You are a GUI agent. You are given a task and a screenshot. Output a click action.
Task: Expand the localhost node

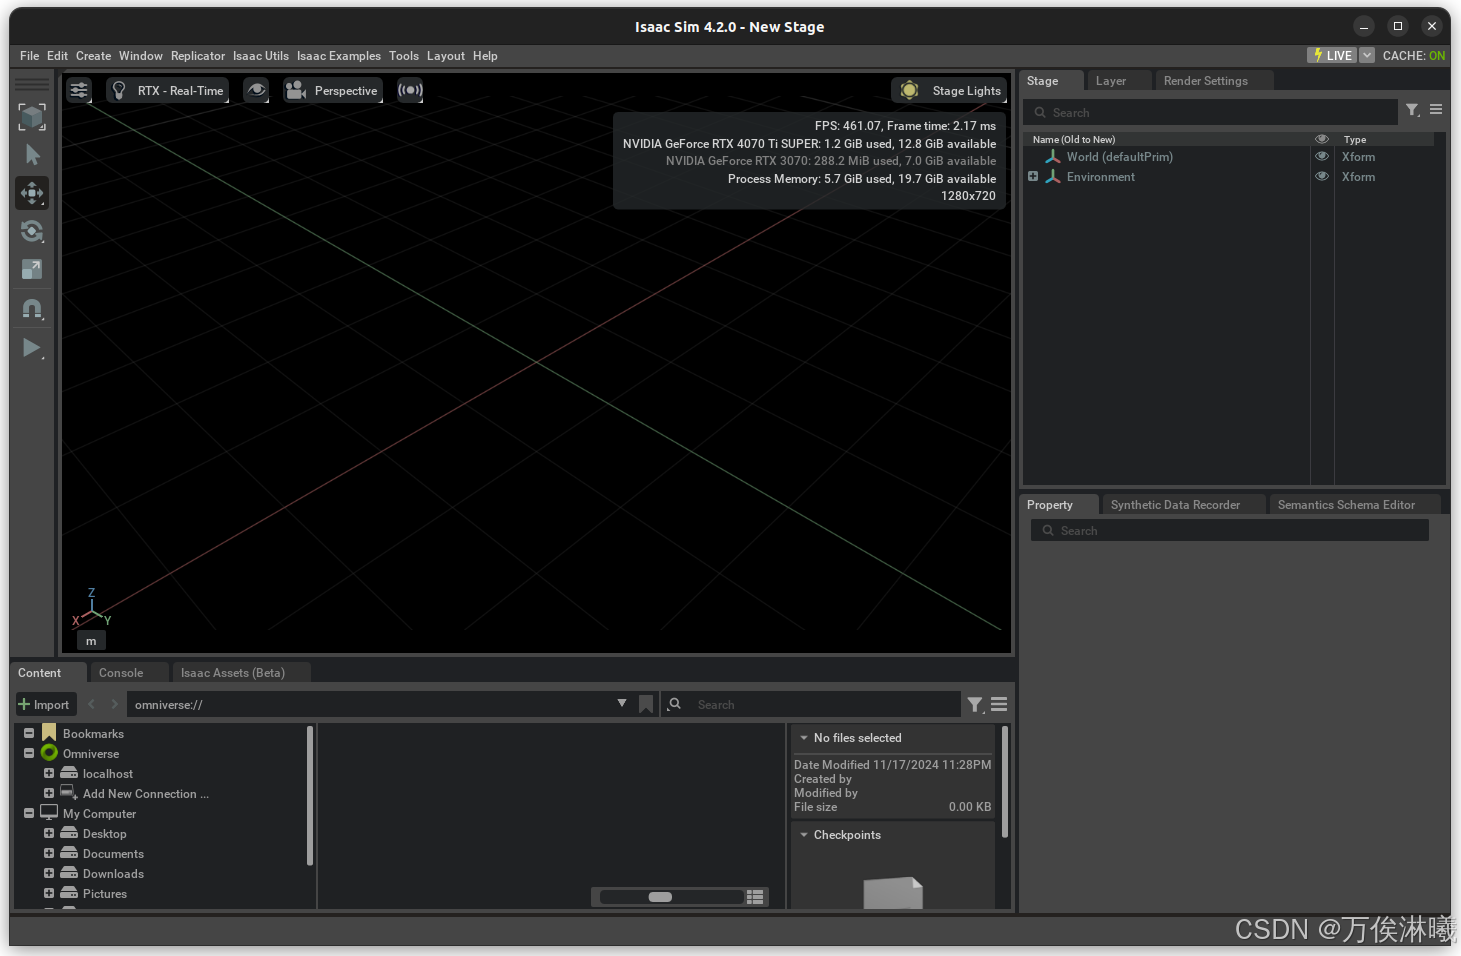coord(49,773)
